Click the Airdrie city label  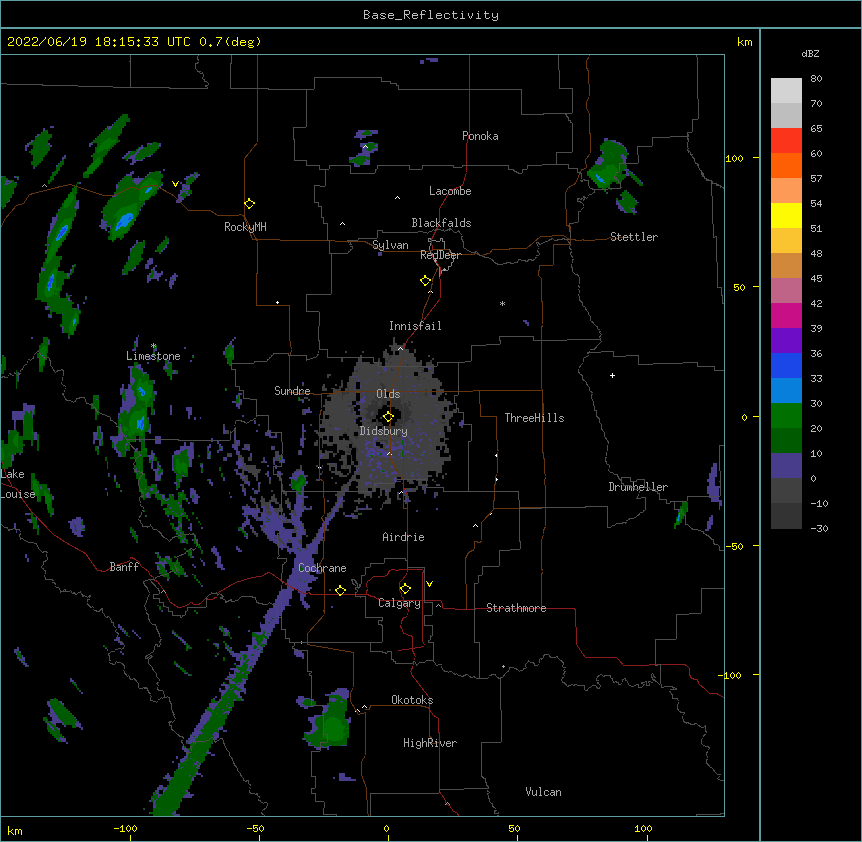tap(404, 537)
